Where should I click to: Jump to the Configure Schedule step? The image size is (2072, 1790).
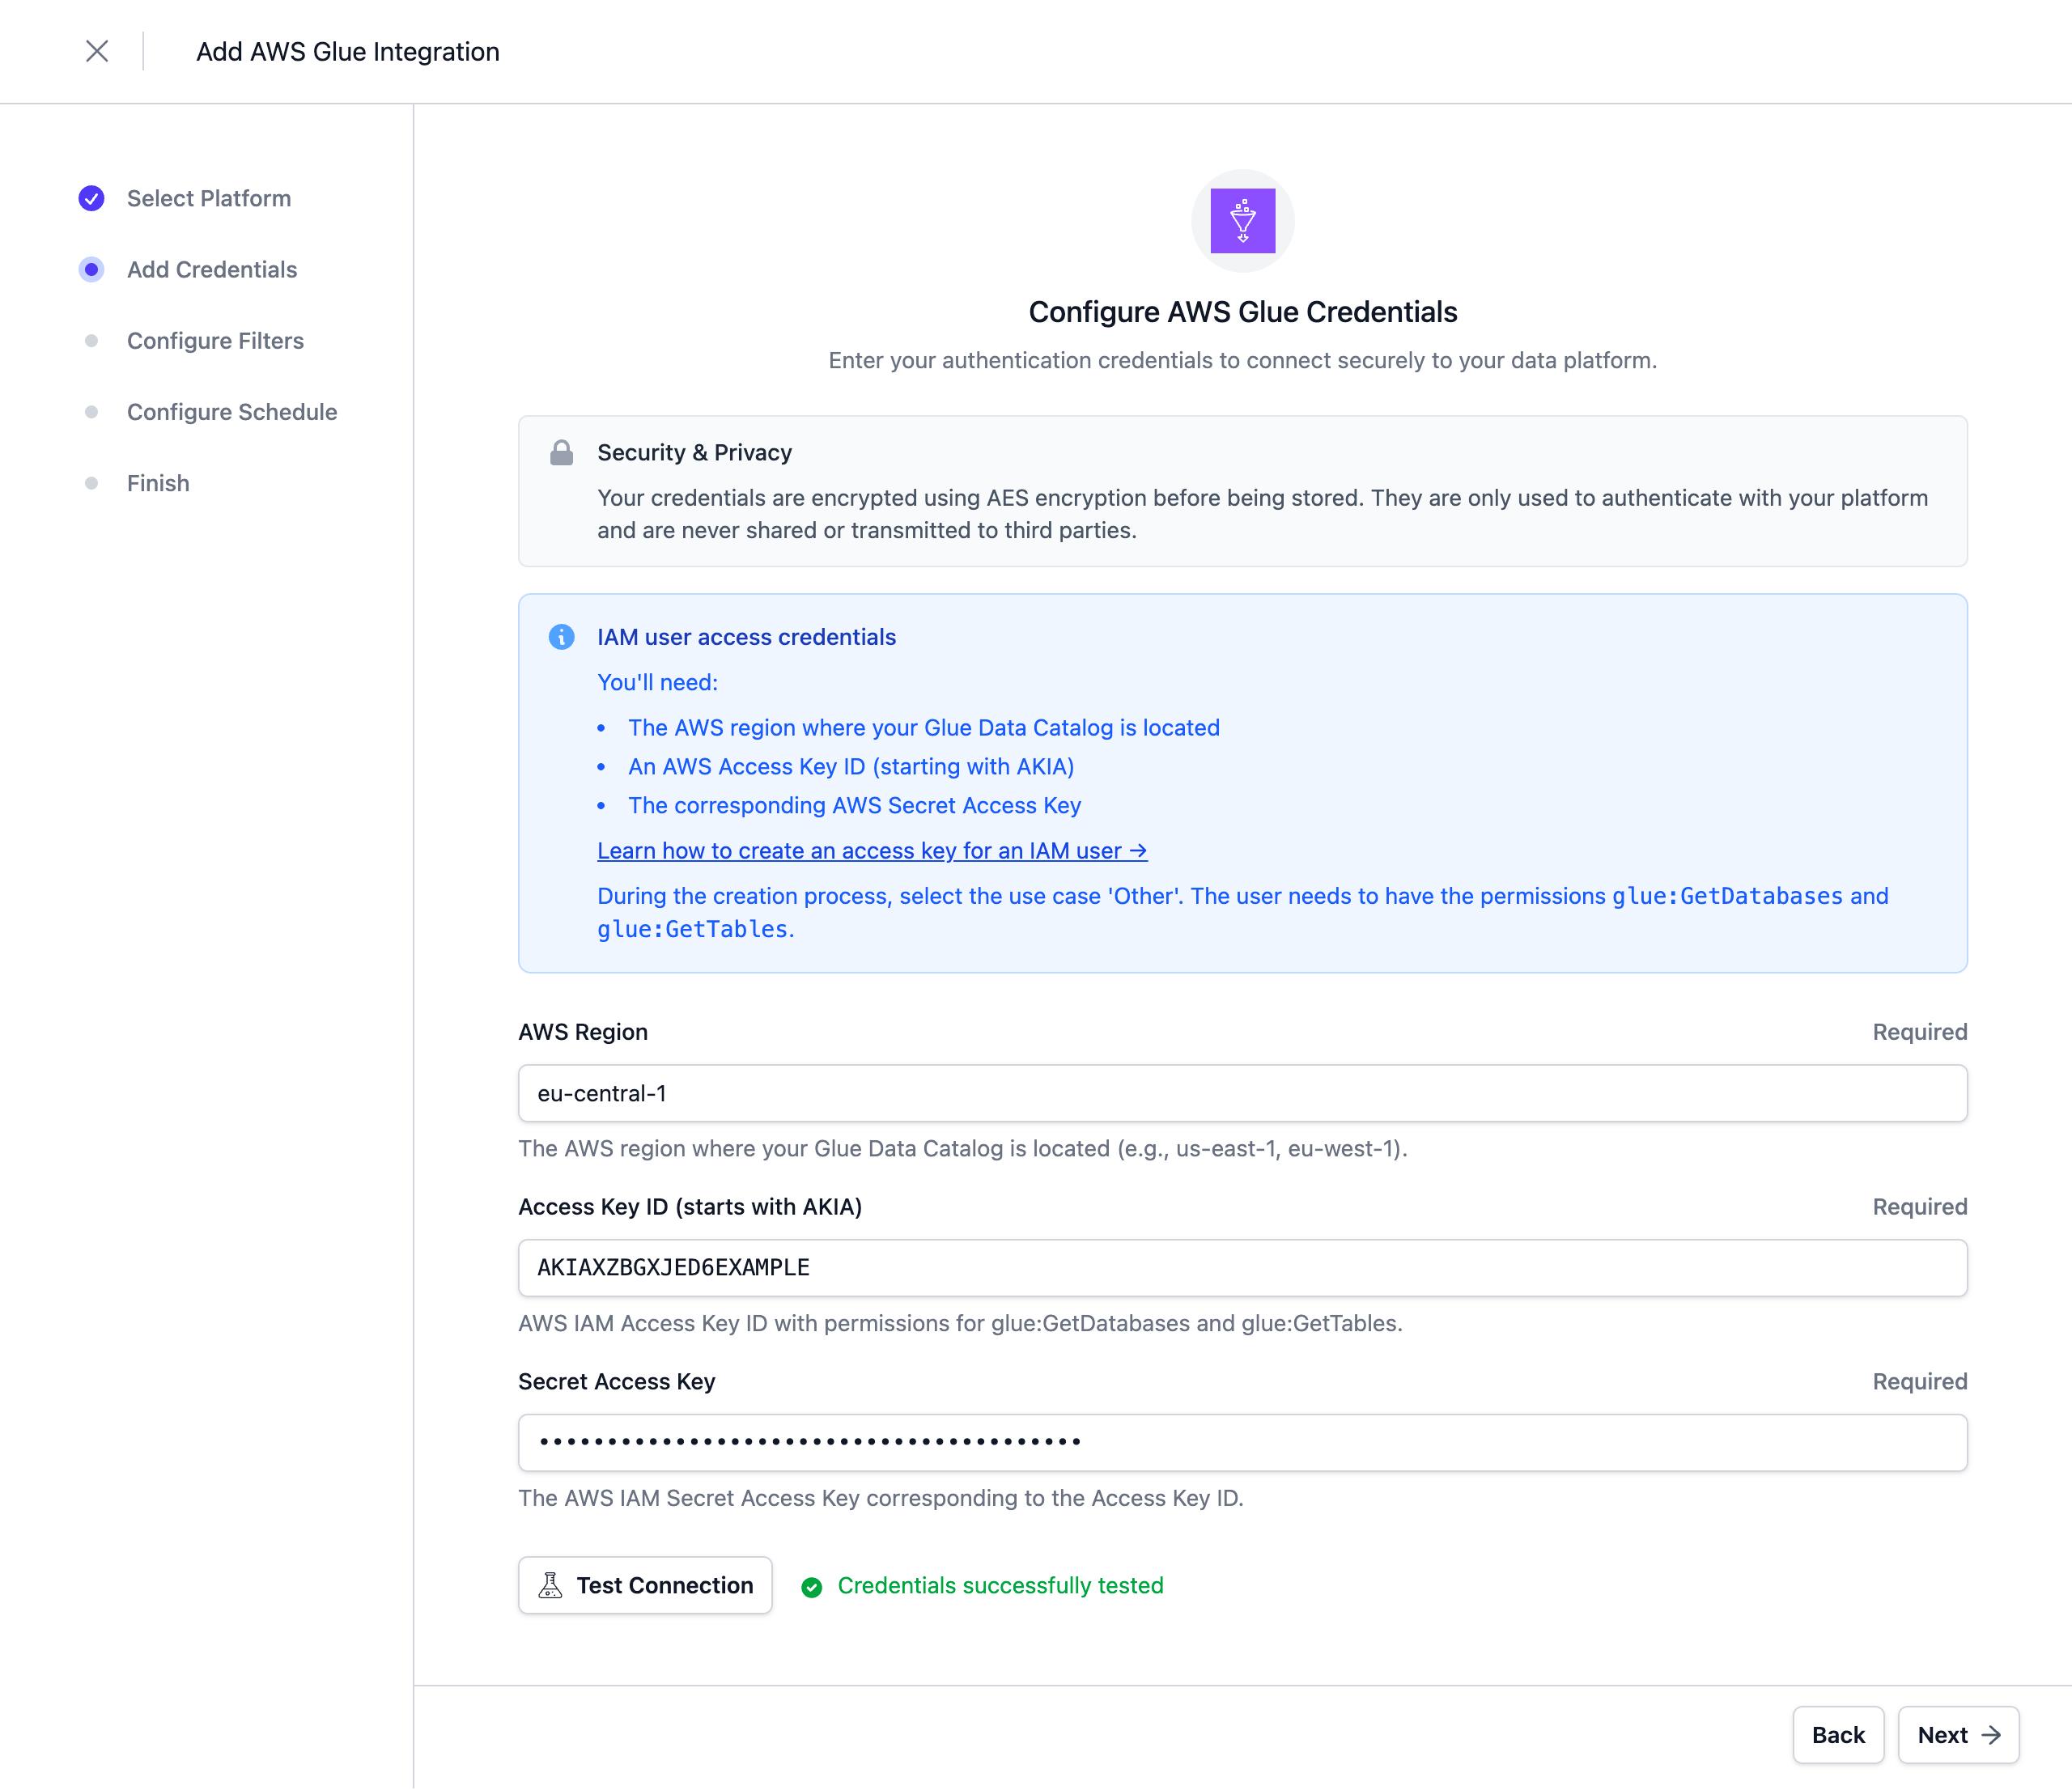pyautogui.click(x=232, y=412)
